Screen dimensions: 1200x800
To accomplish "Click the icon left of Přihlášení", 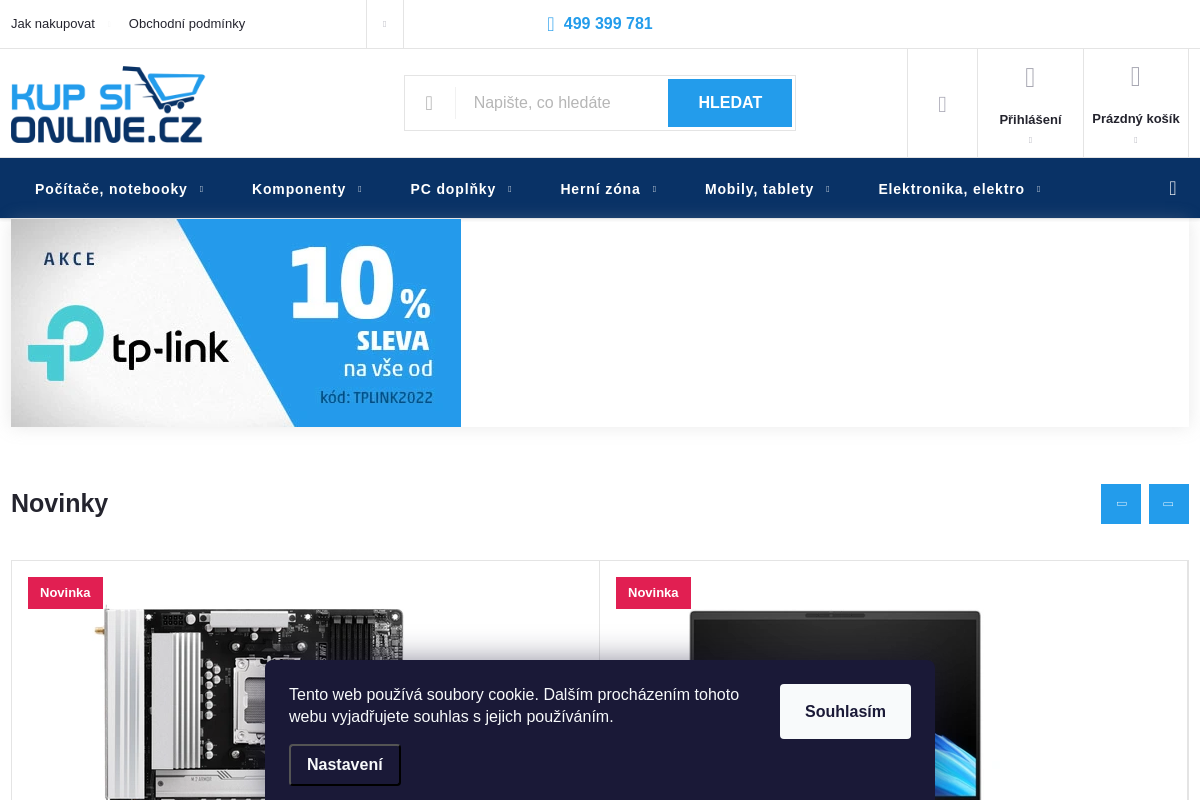I will pos(942,104).
